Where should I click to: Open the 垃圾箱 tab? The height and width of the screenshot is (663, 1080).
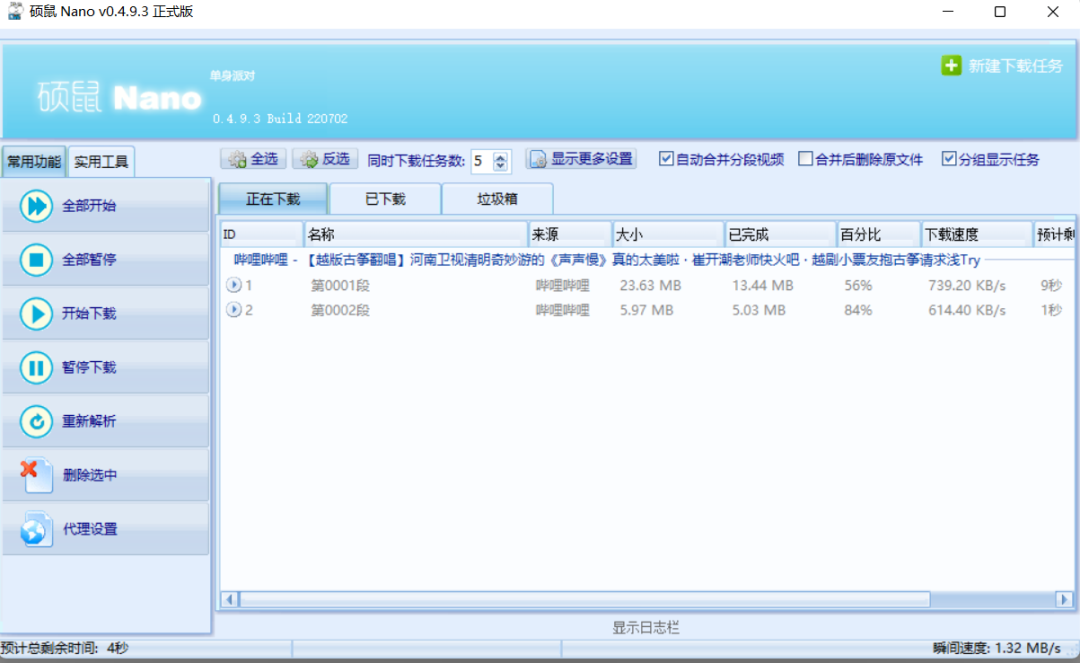[497, 199]
